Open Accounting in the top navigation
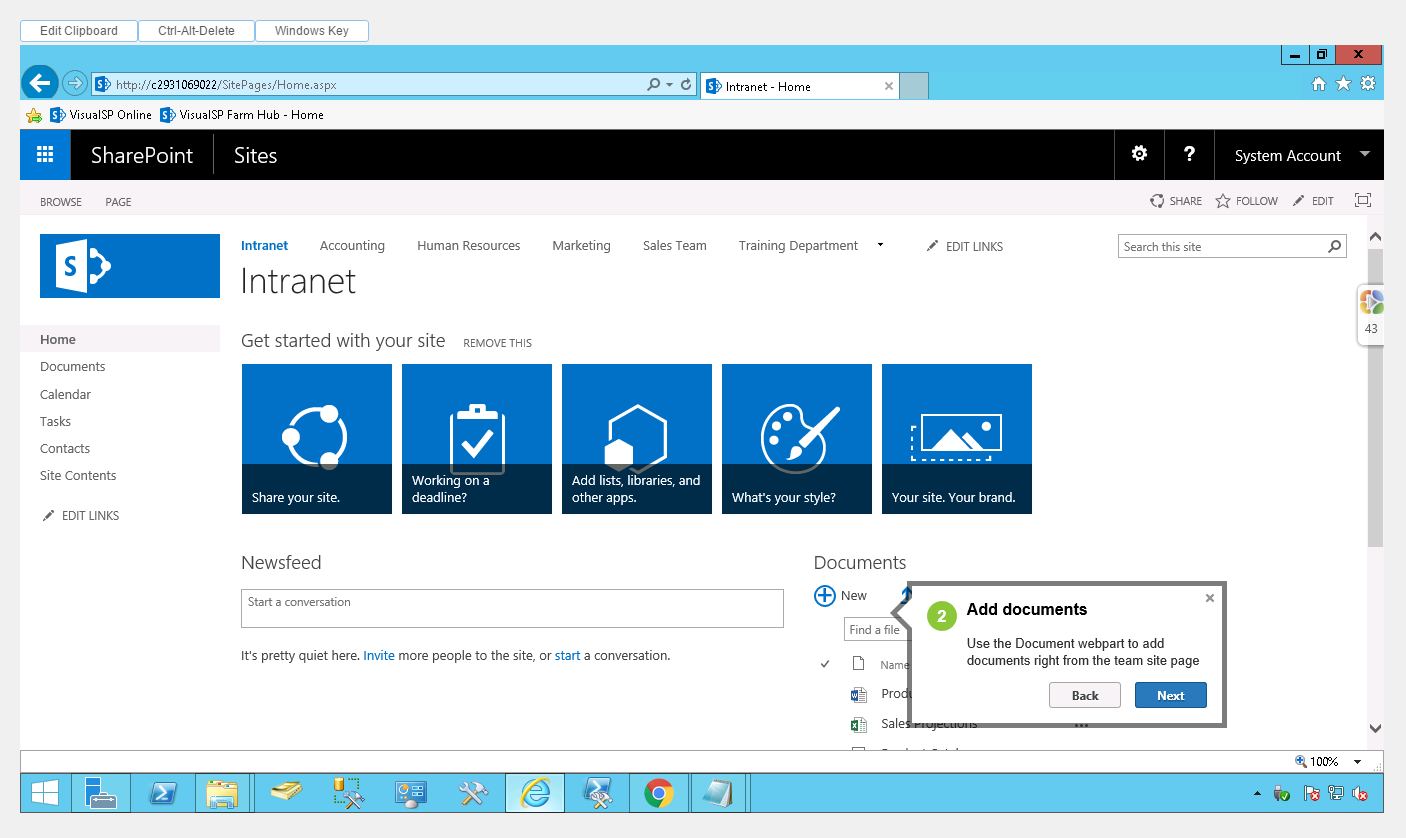The height and width of the screenshot is (838, 1406). coord(352,245)
